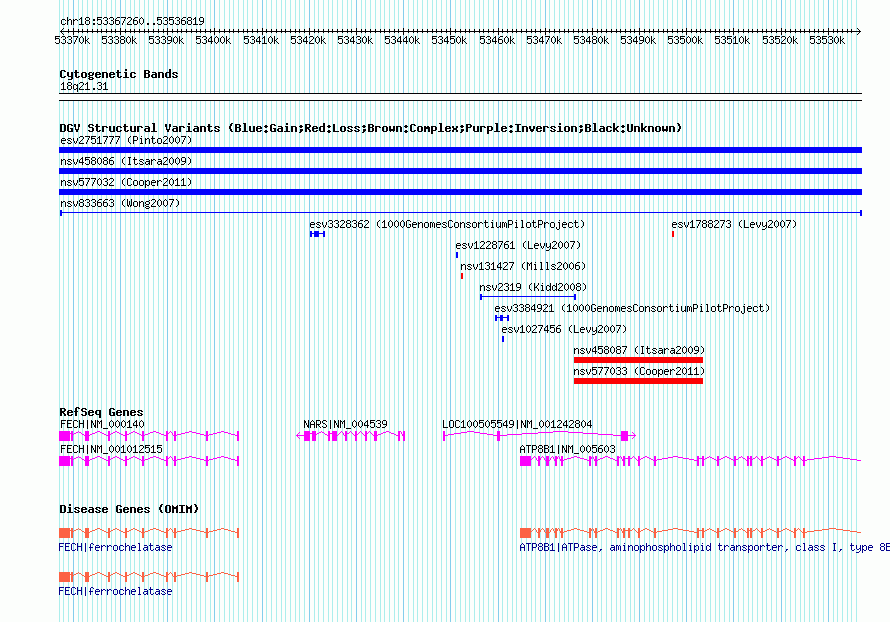The height and width of the screenshot is (622, 890).
Task: Click the ruler's right arrow end
Action: pos(858,31)
